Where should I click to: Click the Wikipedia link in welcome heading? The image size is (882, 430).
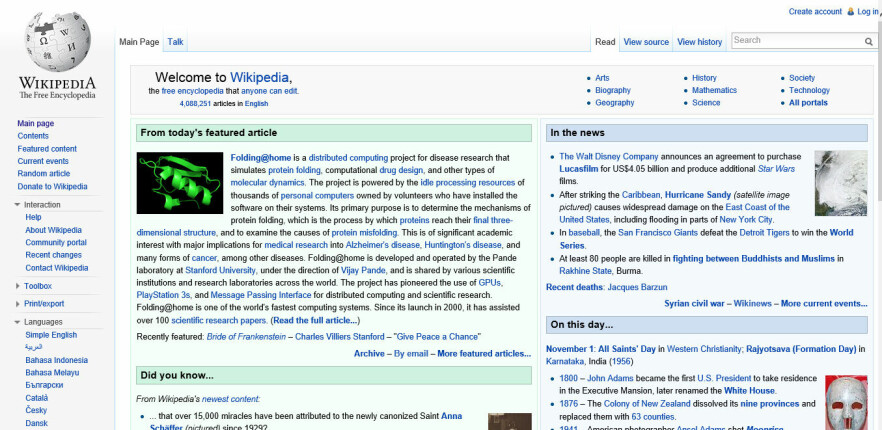coord(259,78)
